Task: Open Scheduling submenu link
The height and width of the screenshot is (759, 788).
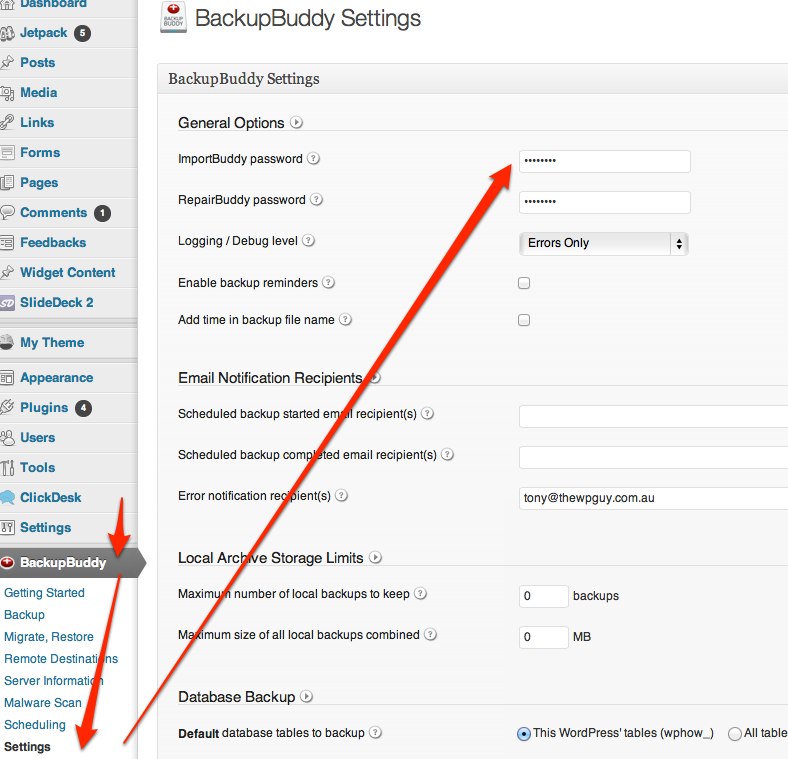Action: tap(35, 725)
